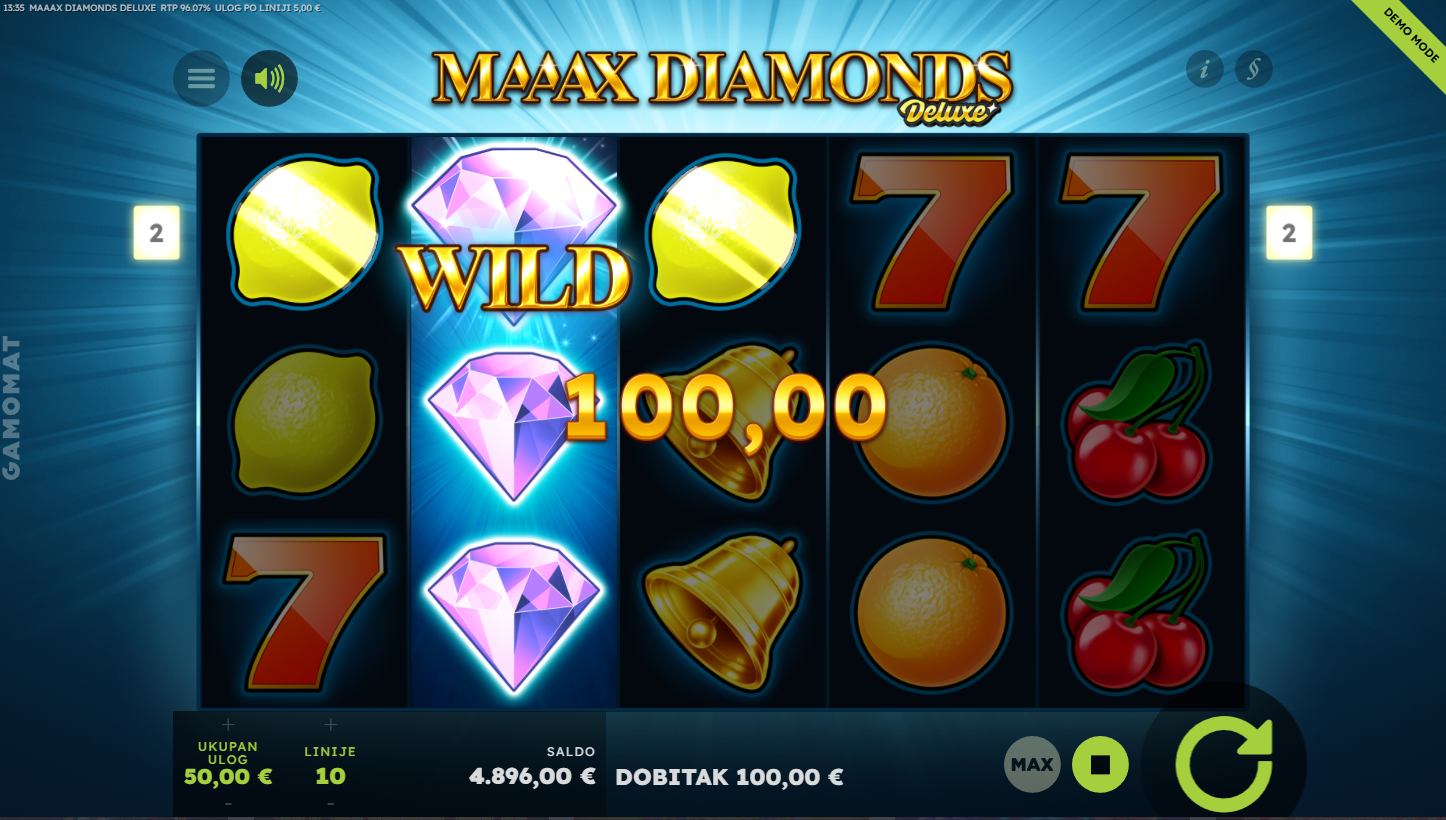Click the WILD diamond symbol
Image resolution: width=1446 pixels, height=820 pixels.
[514, 236]
